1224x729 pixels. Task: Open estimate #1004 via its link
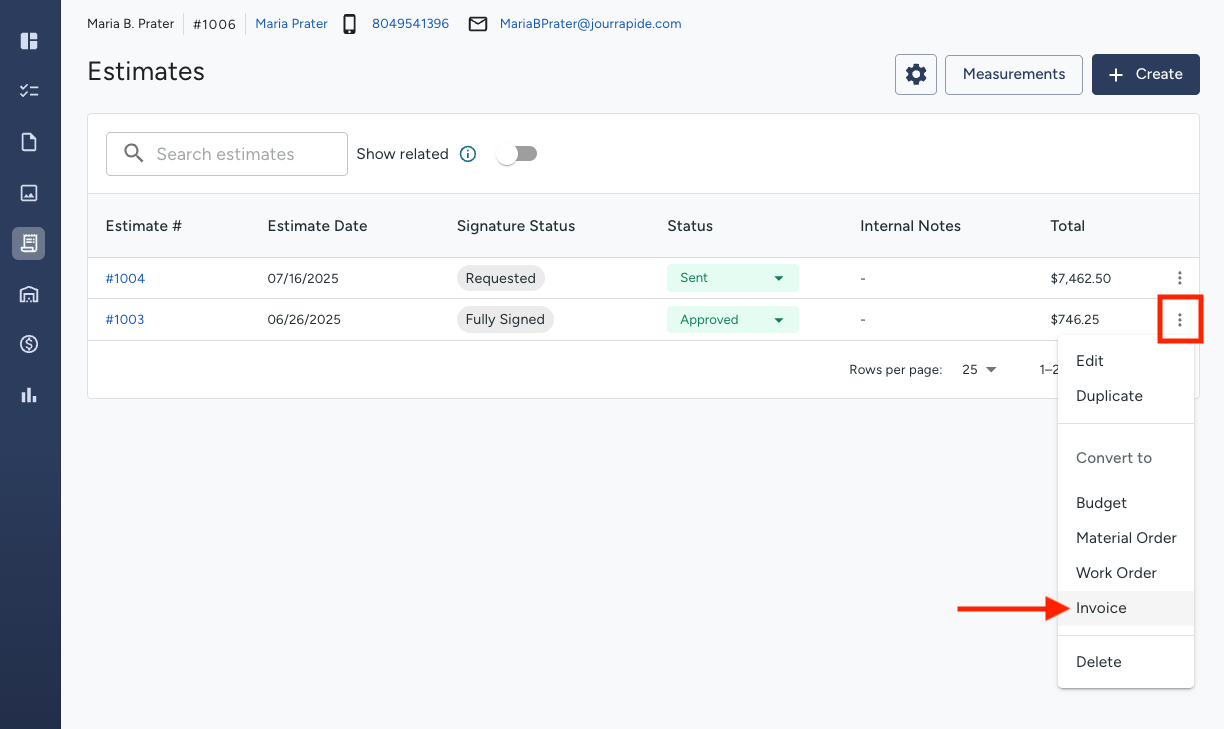click(125, 278)
